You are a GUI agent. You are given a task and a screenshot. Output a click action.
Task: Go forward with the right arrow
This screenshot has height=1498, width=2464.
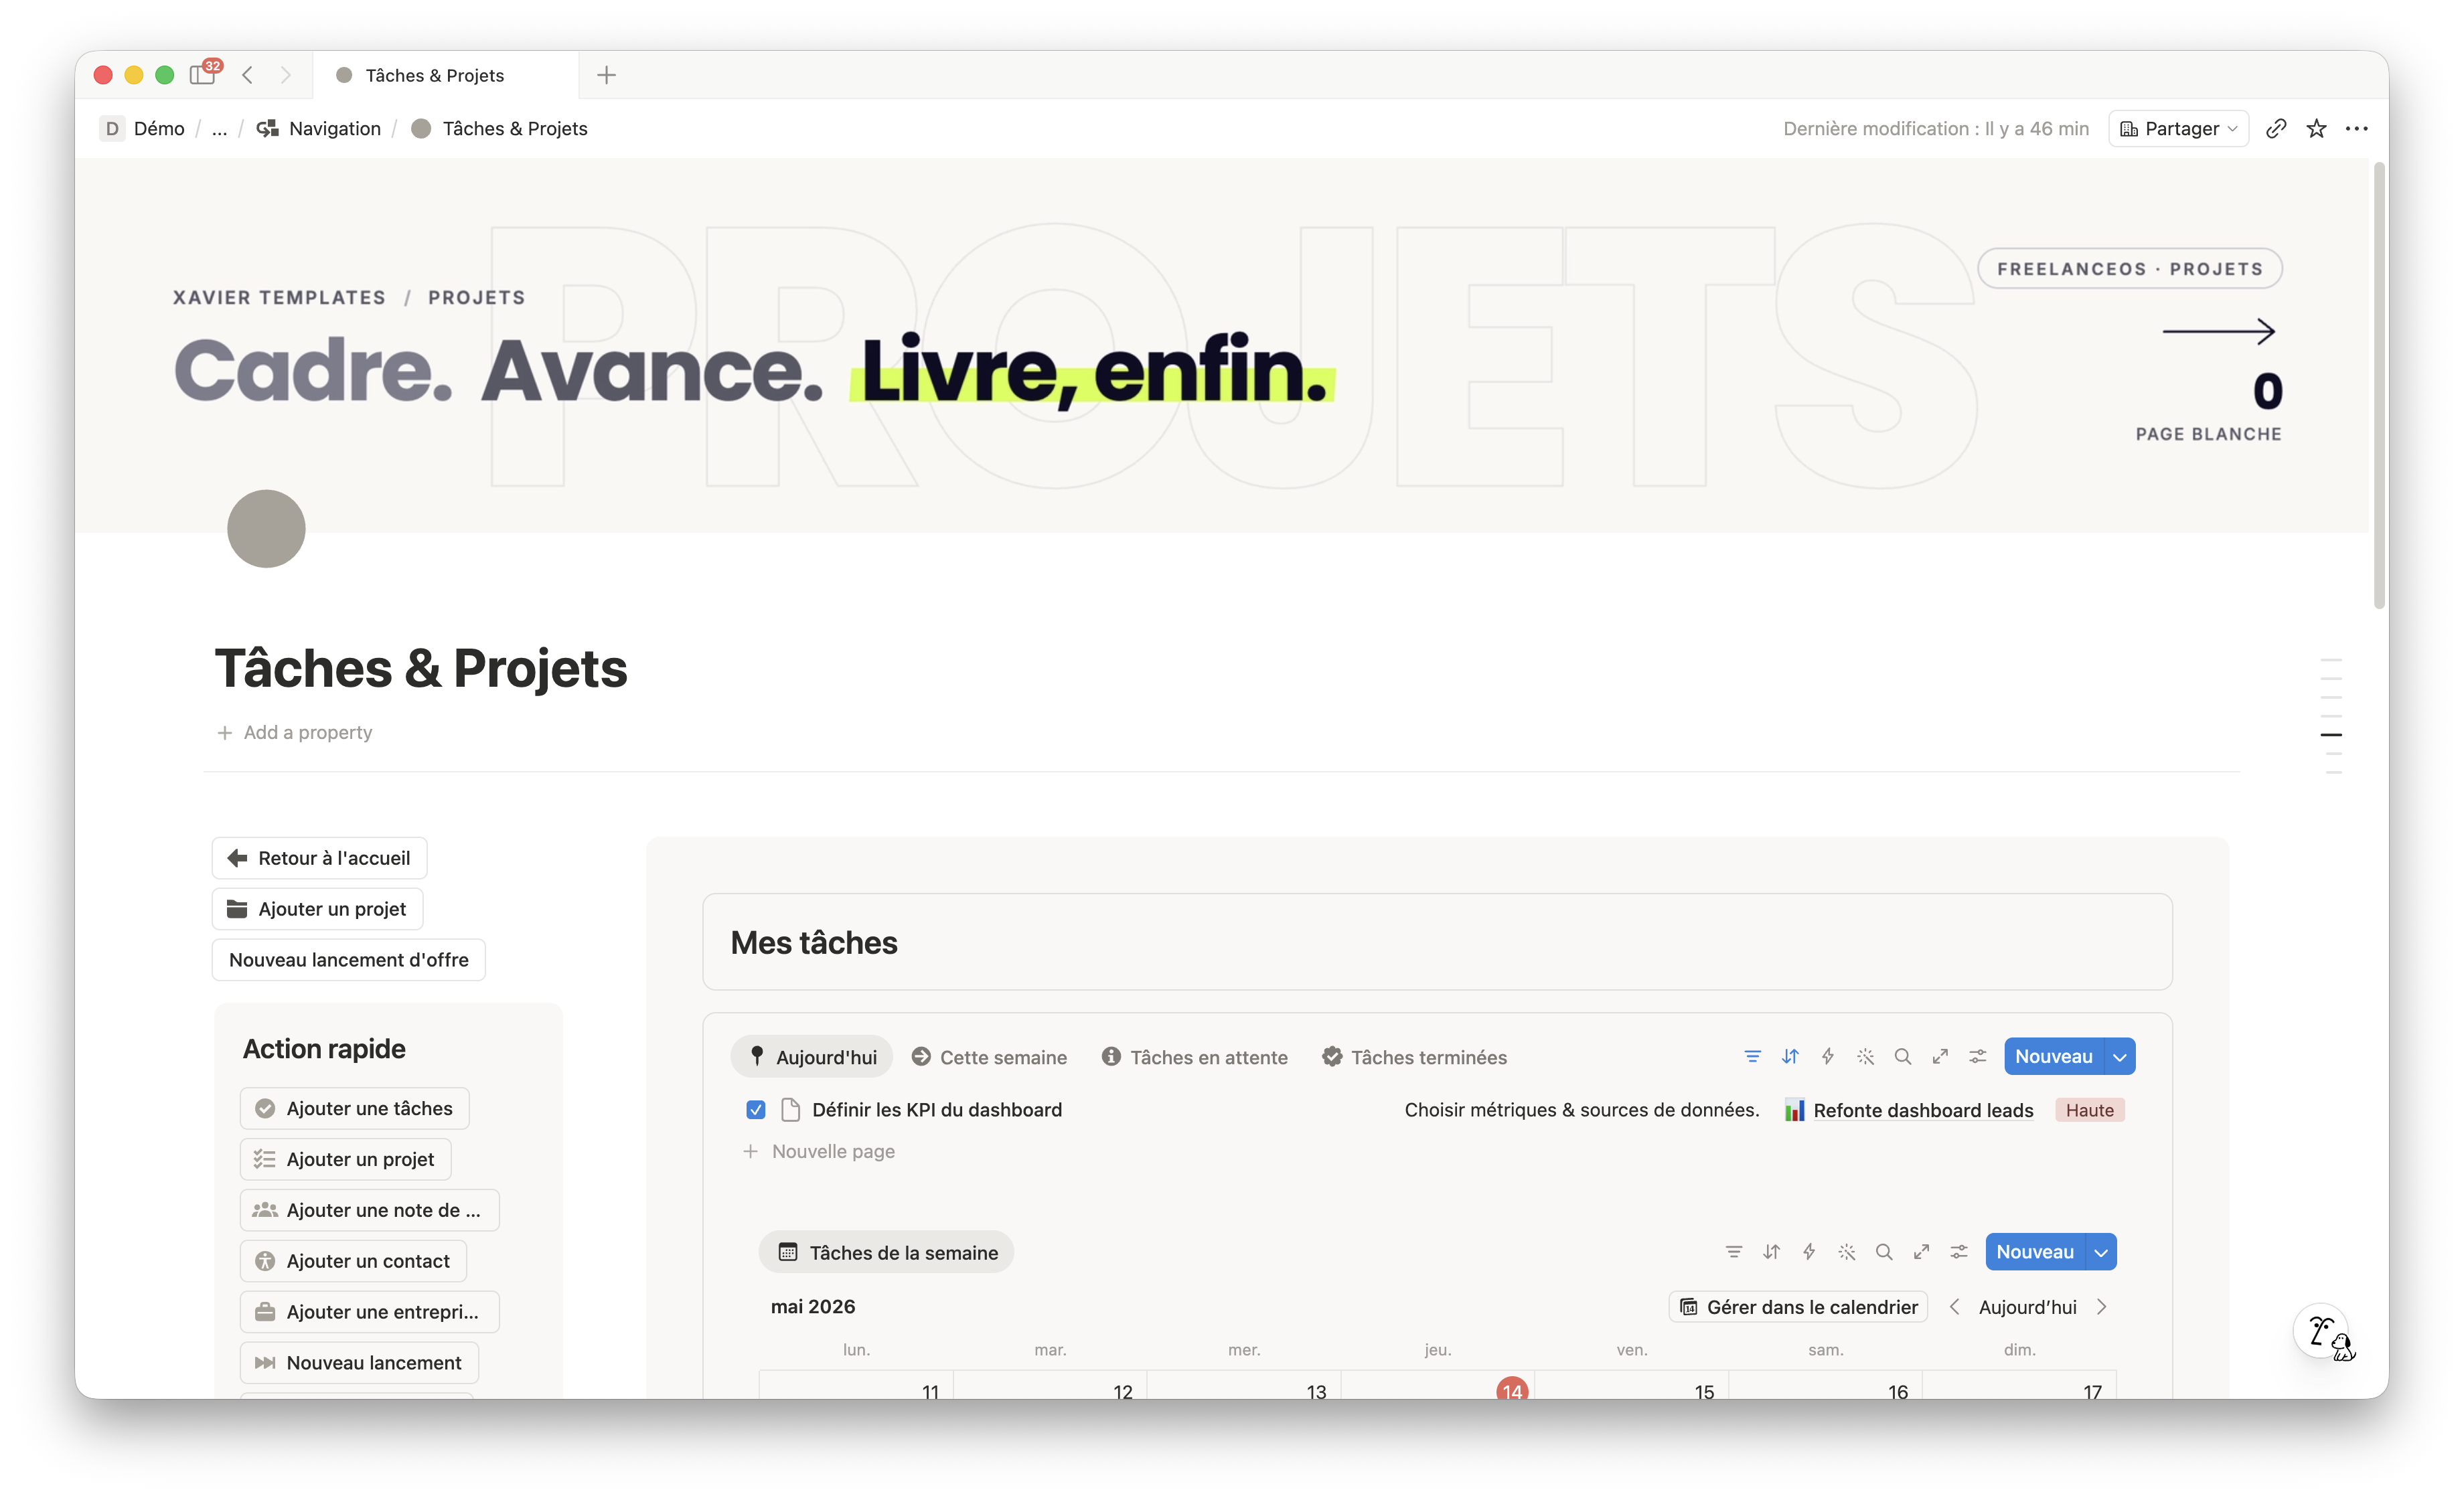click(x=286, y=75)
